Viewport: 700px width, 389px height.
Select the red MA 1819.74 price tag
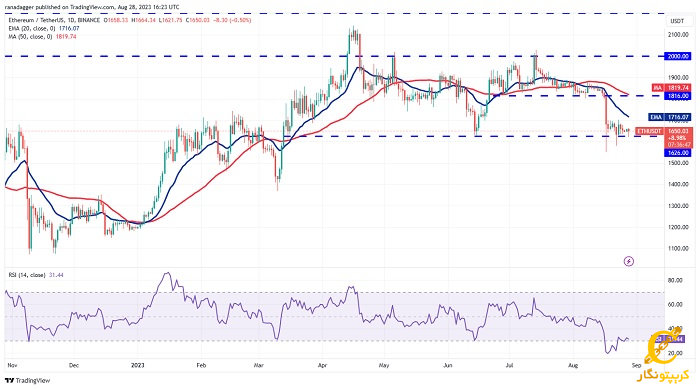pos(671,88)
